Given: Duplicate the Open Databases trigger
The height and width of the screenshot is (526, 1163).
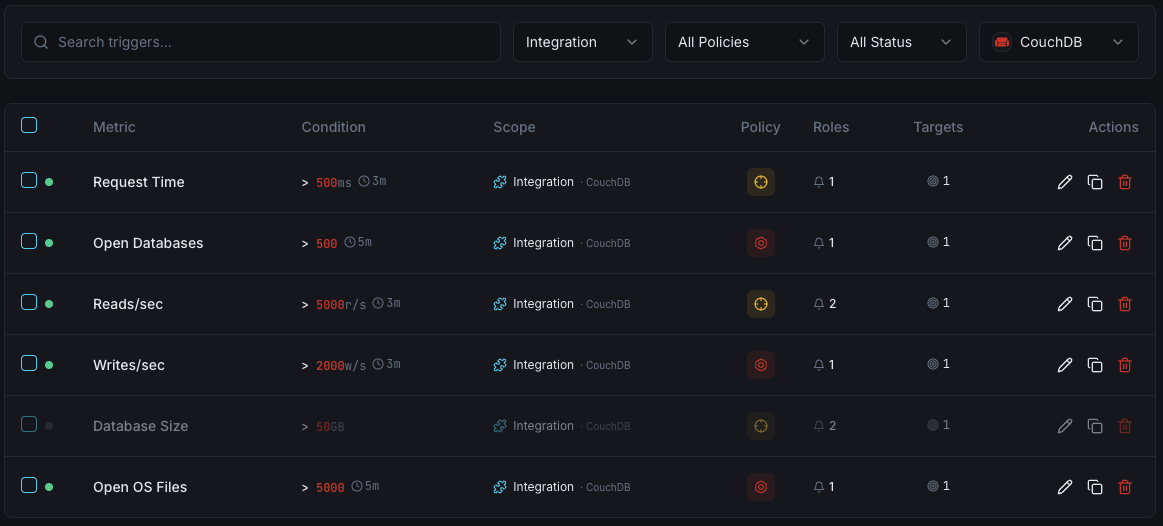Looking at the screenshot, I should point(1095,243).
